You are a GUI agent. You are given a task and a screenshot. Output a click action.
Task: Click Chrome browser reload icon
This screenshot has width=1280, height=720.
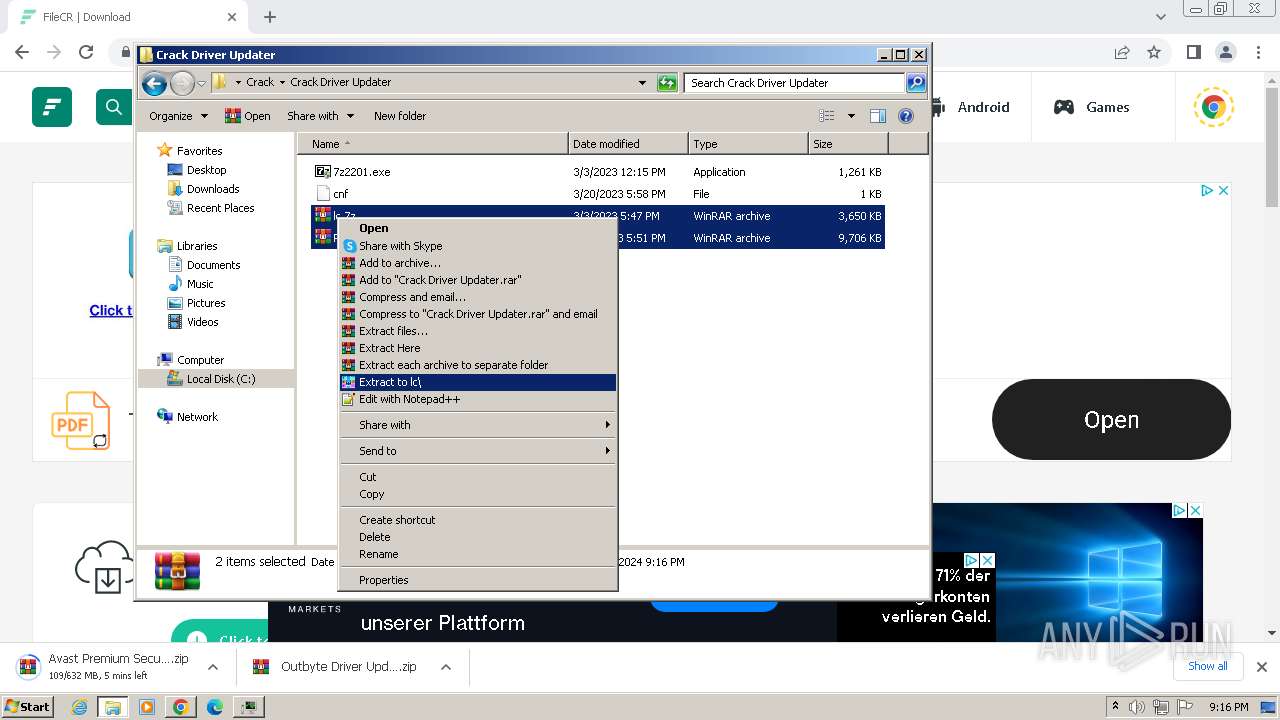[86, 52]
